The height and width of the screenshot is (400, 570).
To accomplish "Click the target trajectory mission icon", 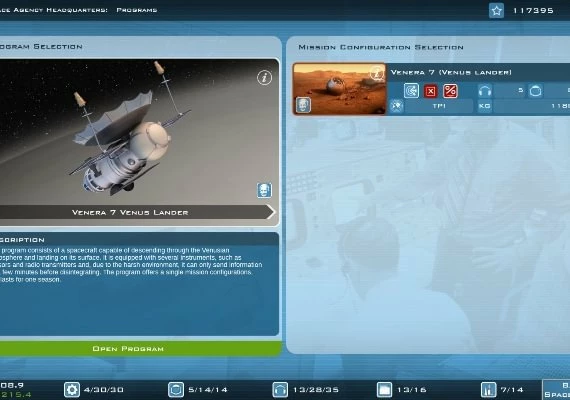I will tap(412, 91).
